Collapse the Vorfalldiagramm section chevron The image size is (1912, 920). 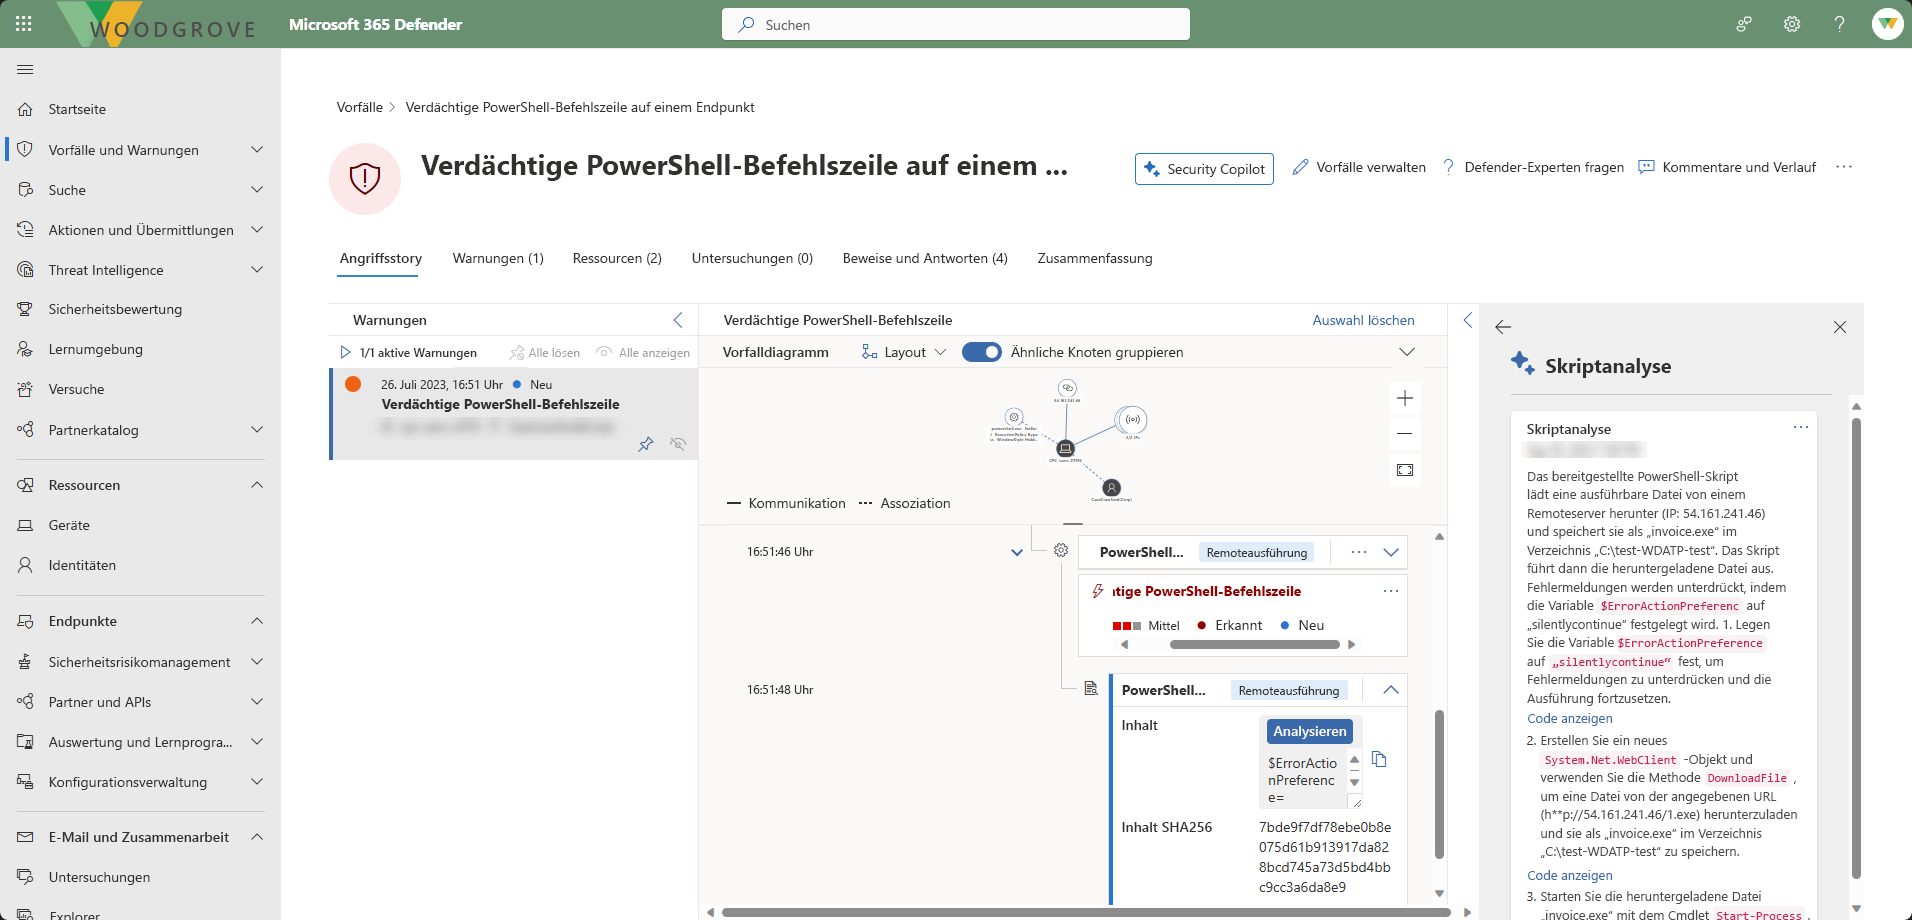1407,352
